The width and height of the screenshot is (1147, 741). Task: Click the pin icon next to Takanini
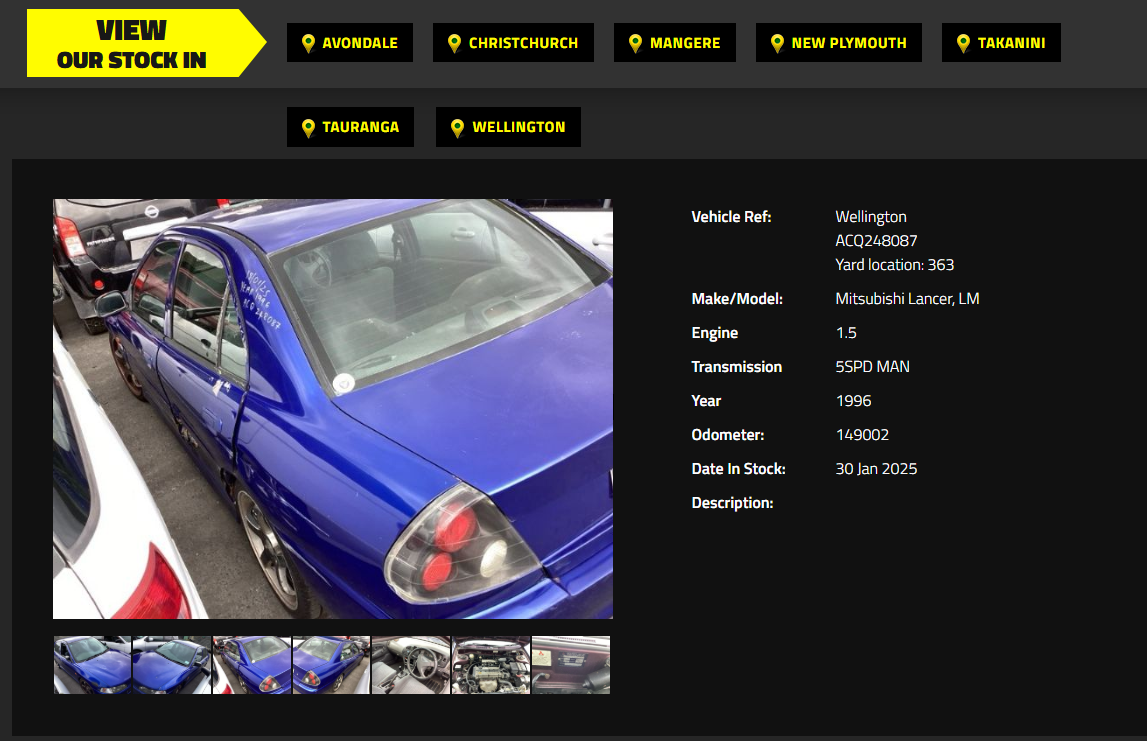(x=963, y=43)
